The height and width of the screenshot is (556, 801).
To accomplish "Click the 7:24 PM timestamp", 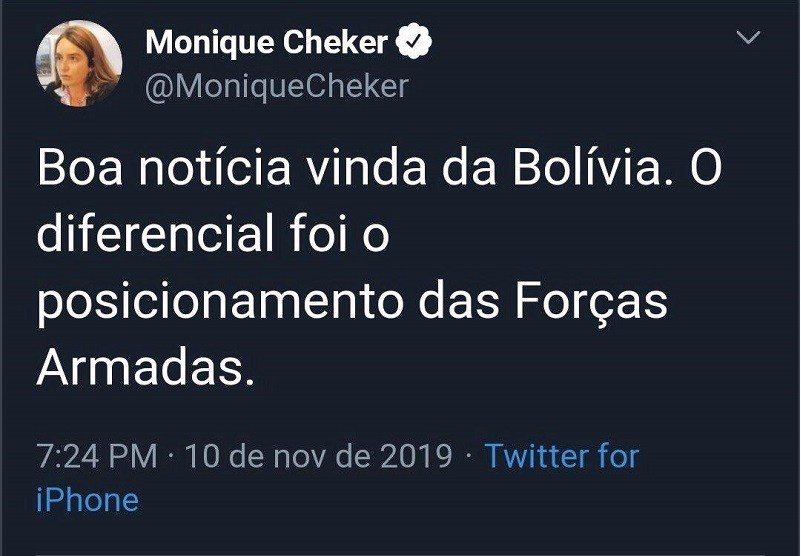I will [x=96, y=456].
